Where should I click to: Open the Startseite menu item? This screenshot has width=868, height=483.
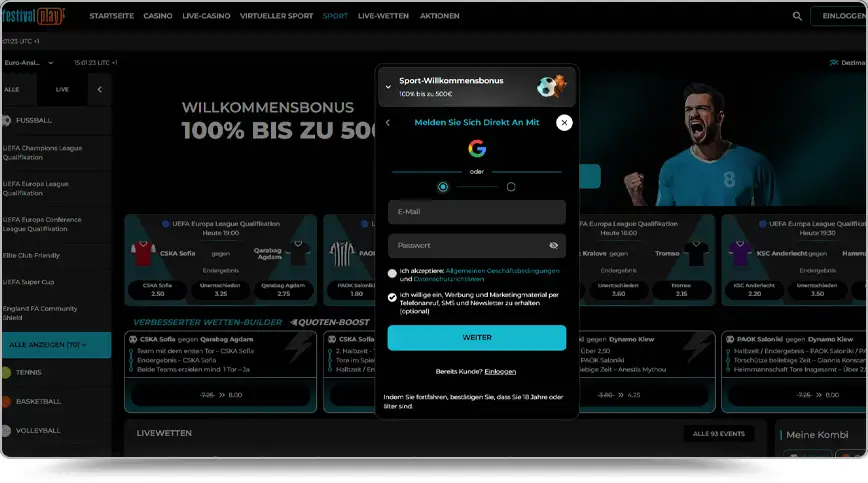(x=112, y=16)
